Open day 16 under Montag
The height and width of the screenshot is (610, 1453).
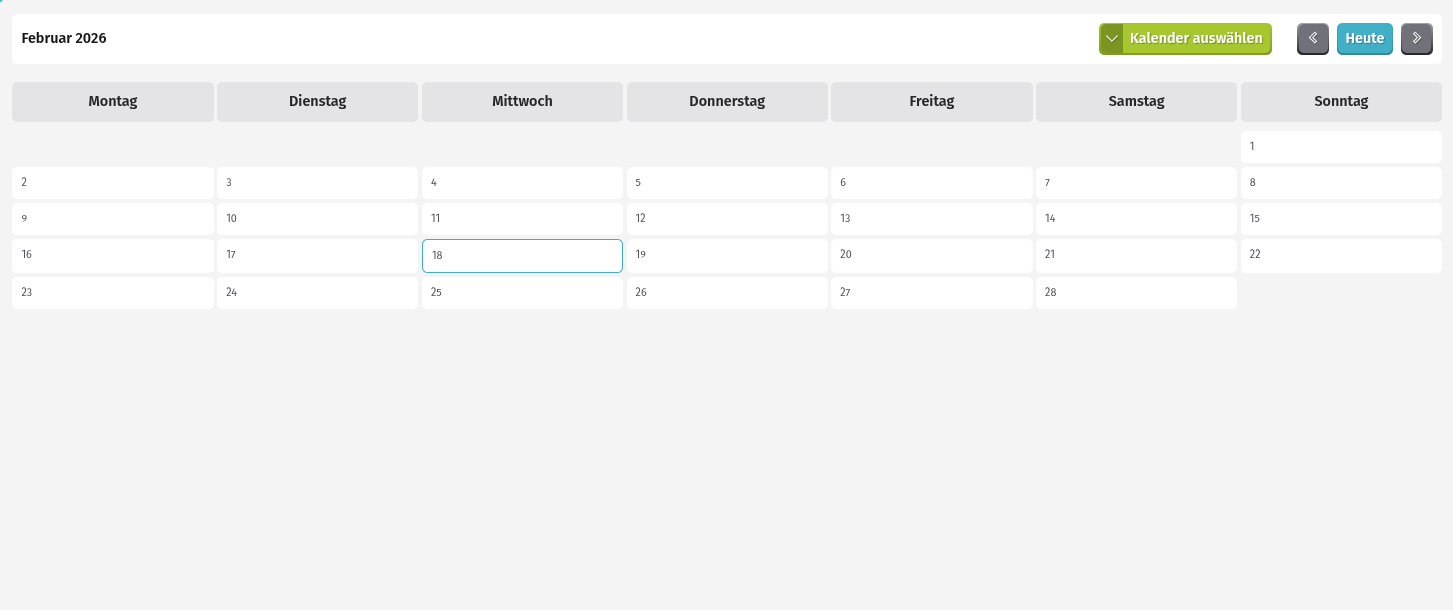112,255
